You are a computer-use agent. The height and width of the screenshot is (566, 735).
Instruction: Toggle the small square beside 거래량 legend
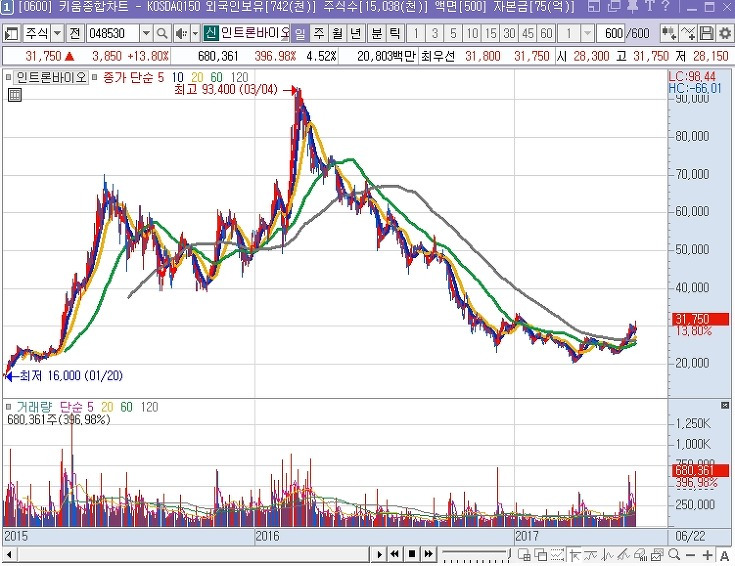pyautogui.click(x=8, y=407)
